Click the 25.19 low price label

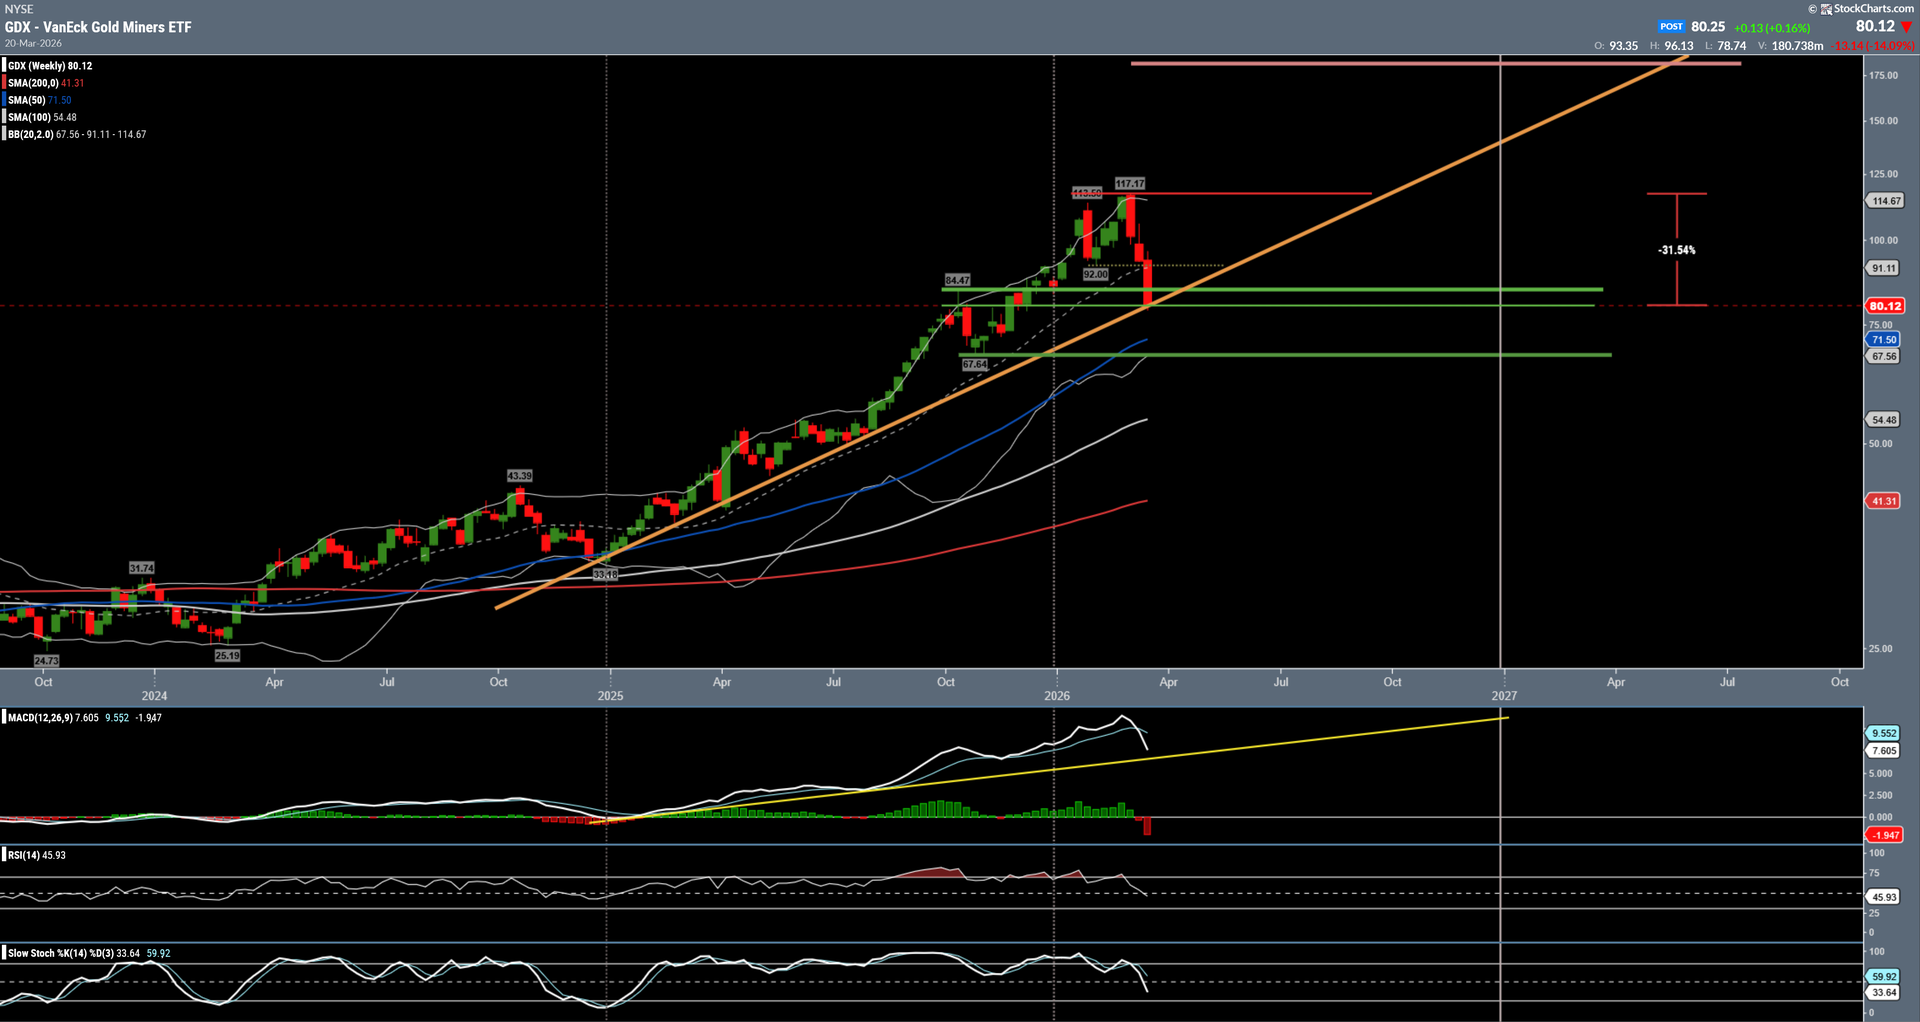pos(227,656)
